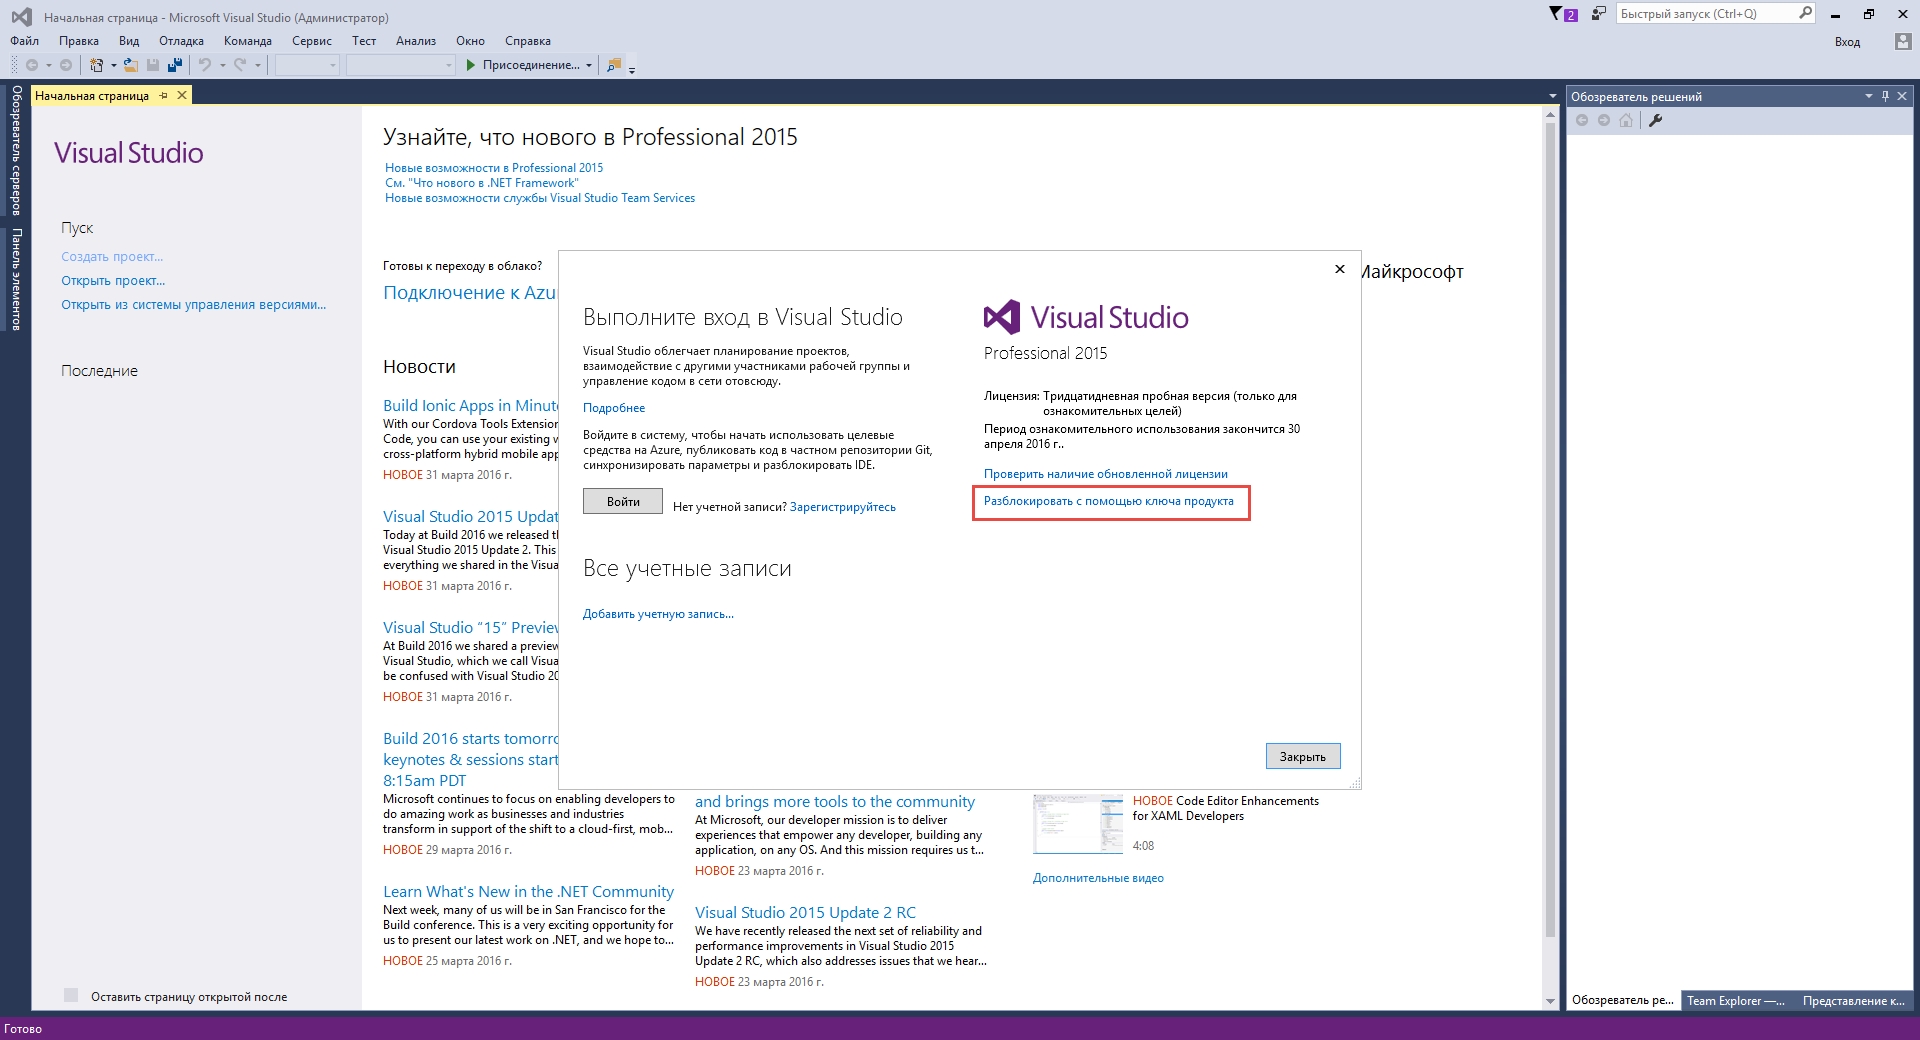Click the start page vertical scrollbar
This screenshot has height=1040, width=1920.
pyautogui.click(x=1551, y=558)
